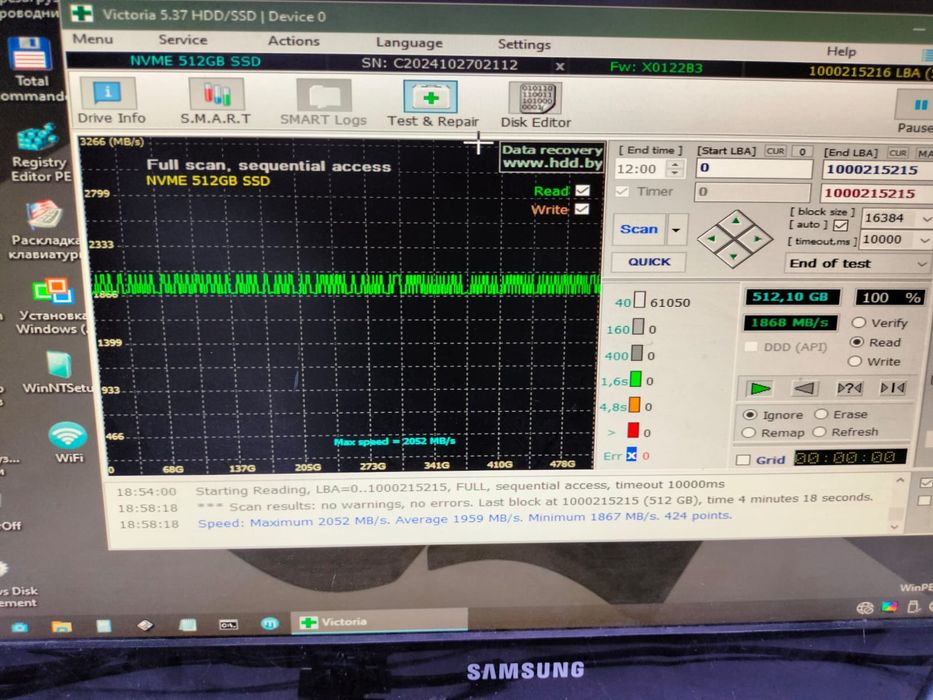Start scan with green play button
The height and width of the screenshot is (700, 933).
click(x=760, y=389)
